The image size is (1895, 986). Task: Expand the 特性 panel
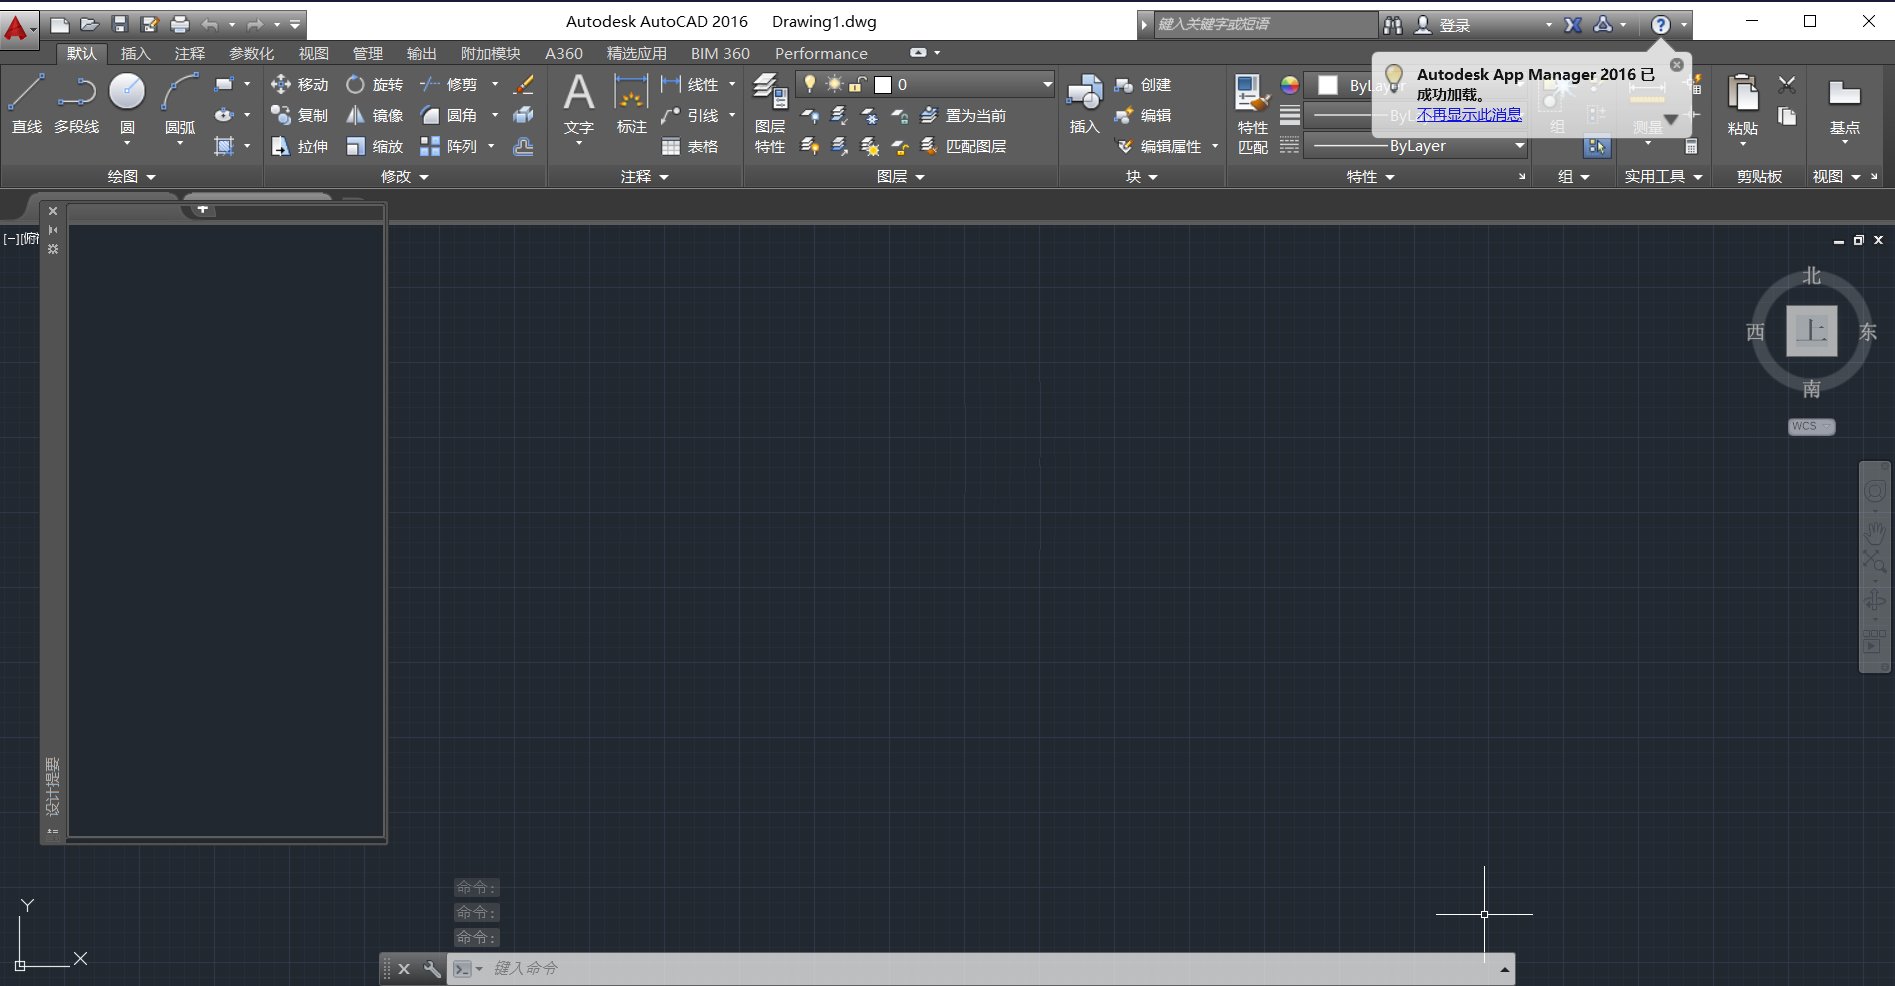pos(1370,176)
